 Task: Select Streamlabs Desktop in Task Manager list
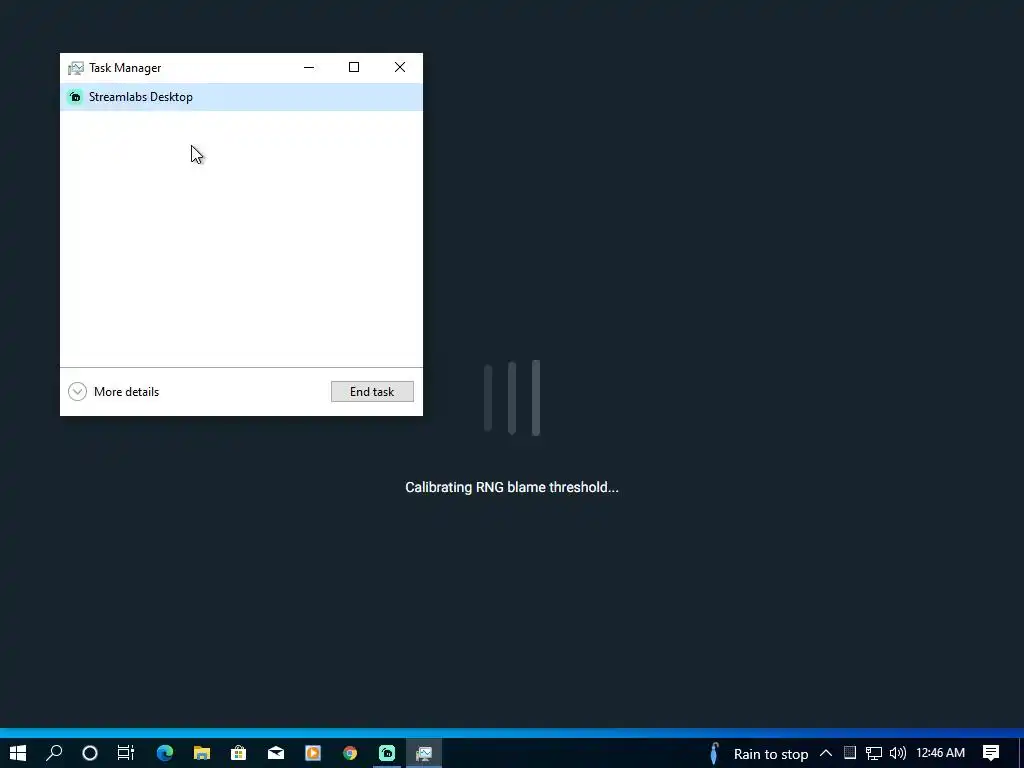click(x=241, y=97)
